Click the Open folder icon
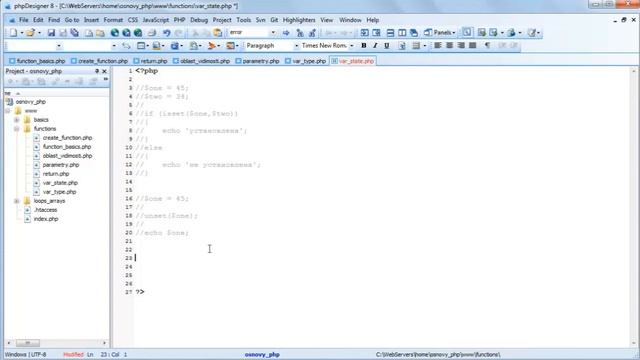640x360 pixels. pyautogui.click(x=30, y=33)
